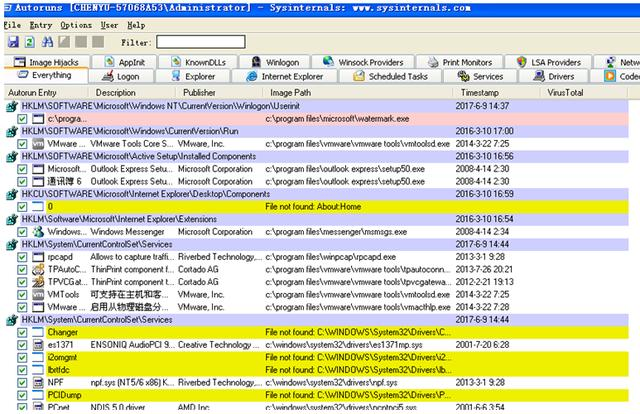
Task: Switch to the Drivers tab
Action: pyautogui.click(x=553, y=76)
